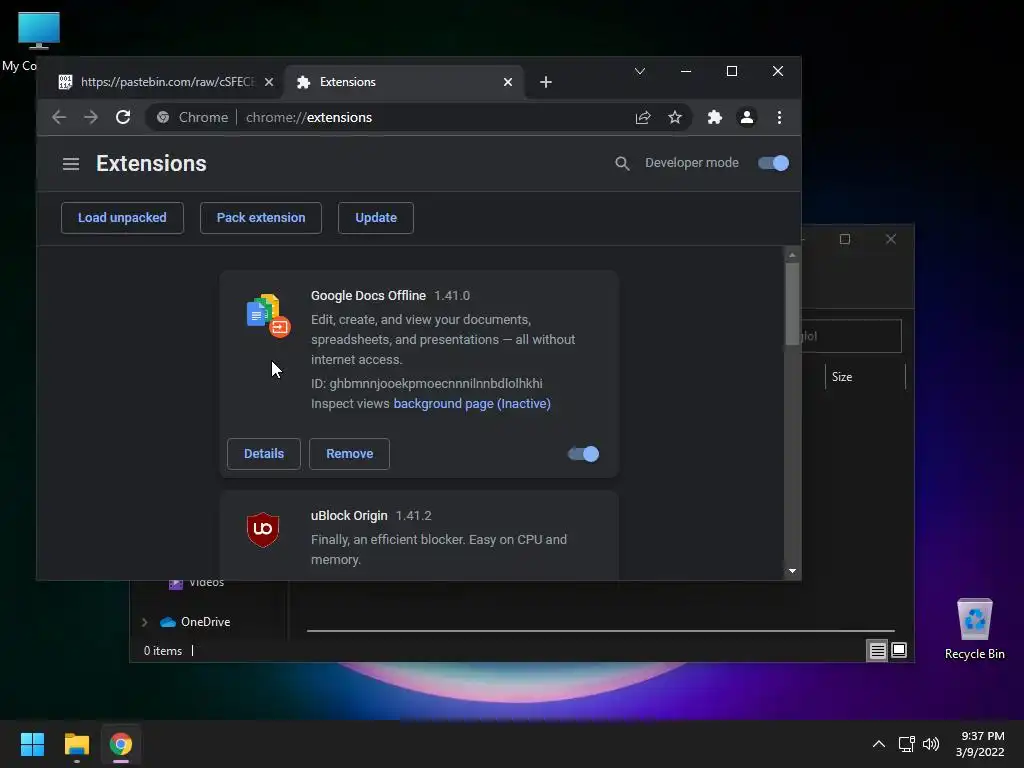Go back in Chrome
The width and height of the screenshot is (1024, 768).
[59, 118]
